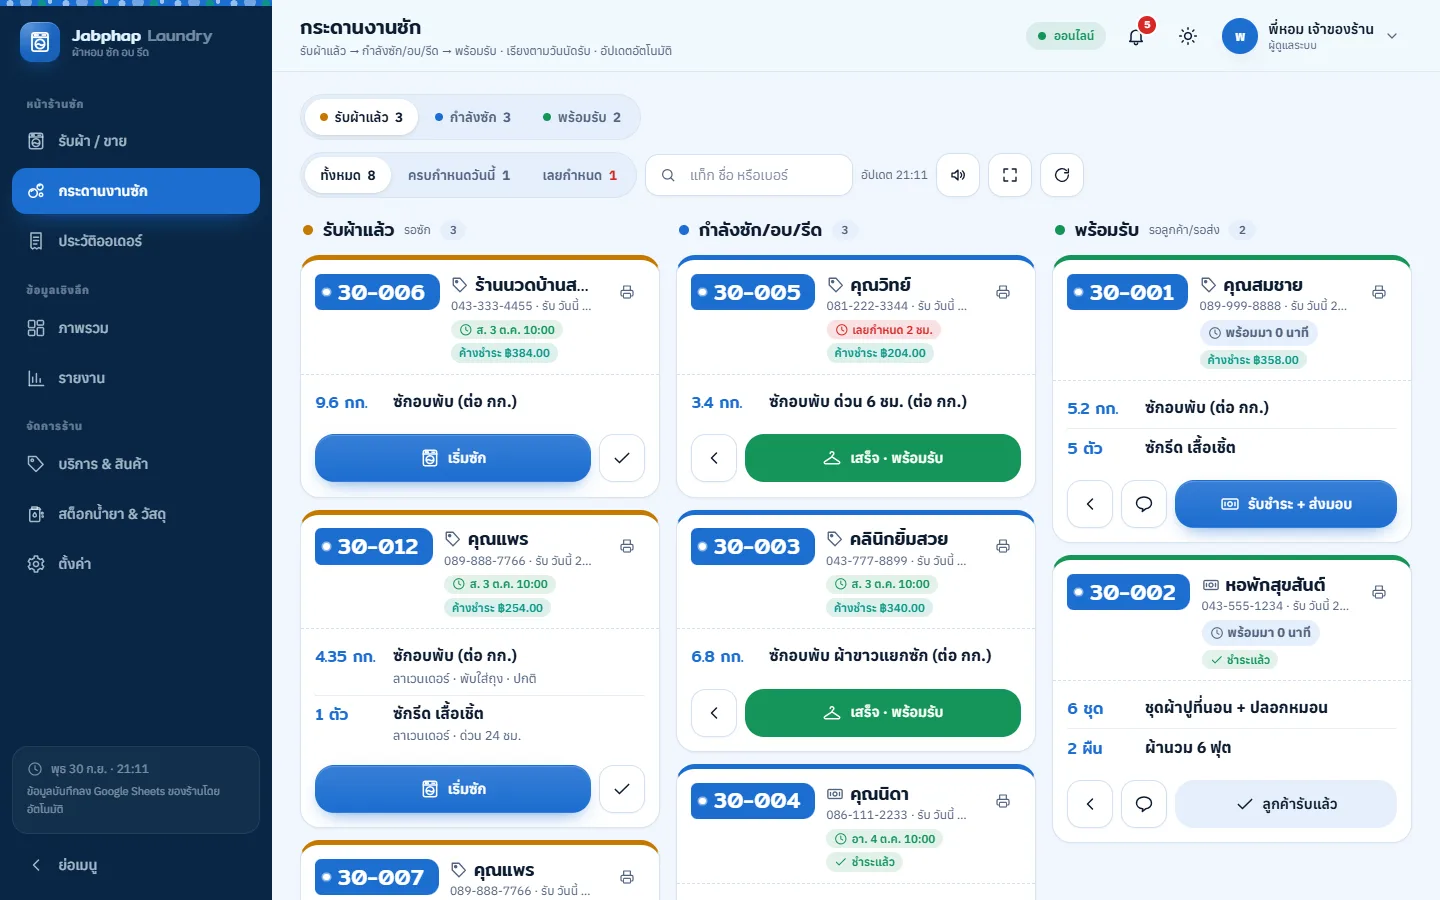Start washing order 30-006
The height and width of the screenshot is (900, 1440).
[x=453, y=458]
